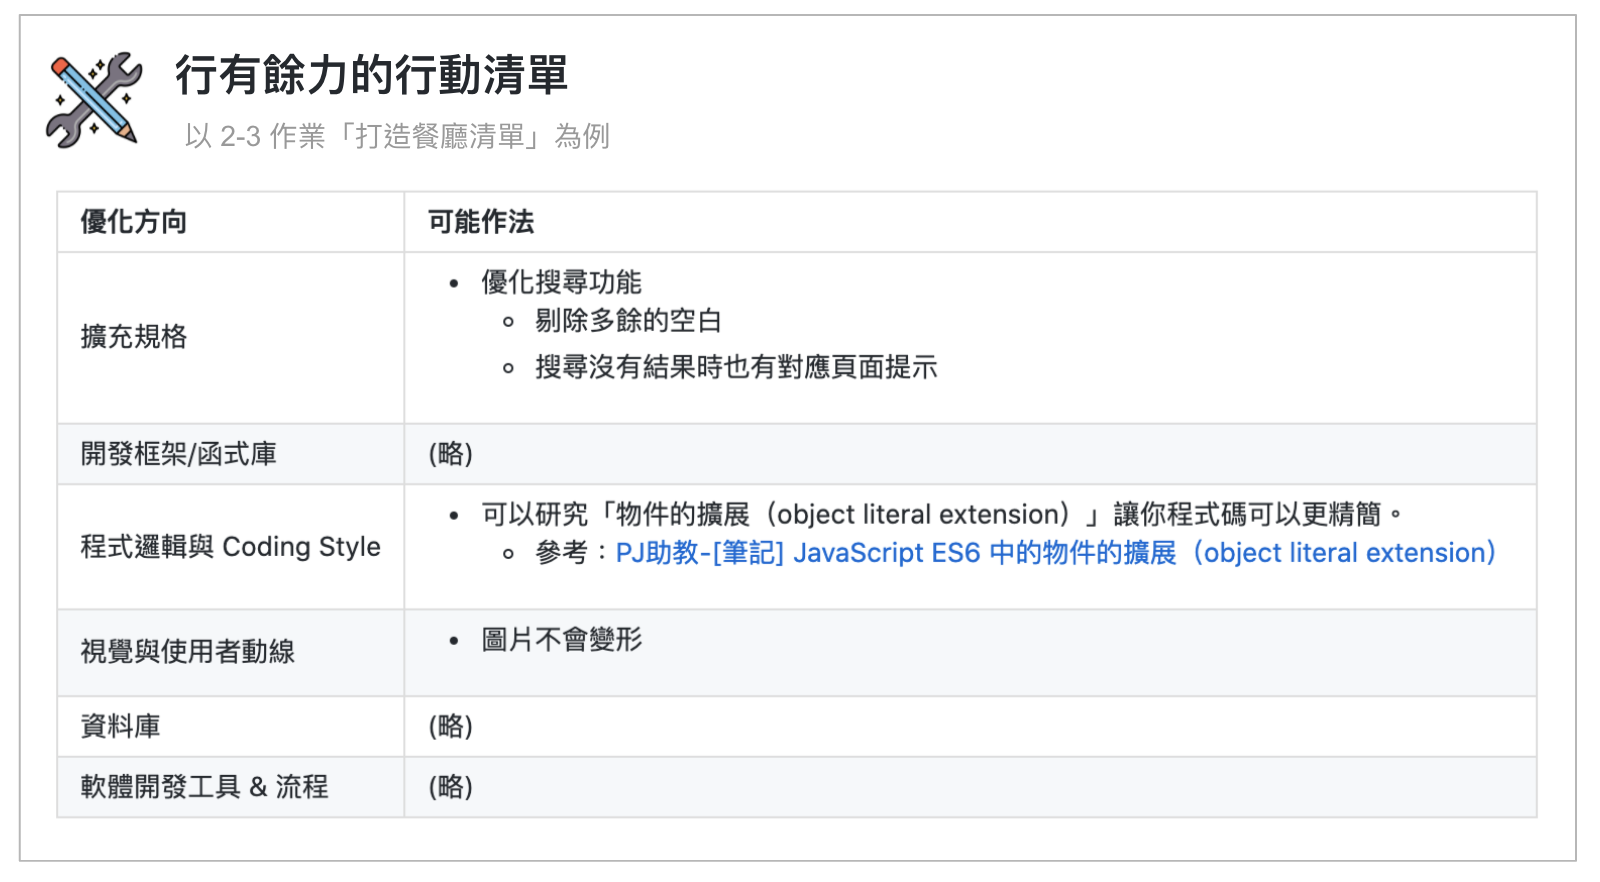
Task: Click (略) in the 開發框架/函式庫 row
Action: [450, 454]
